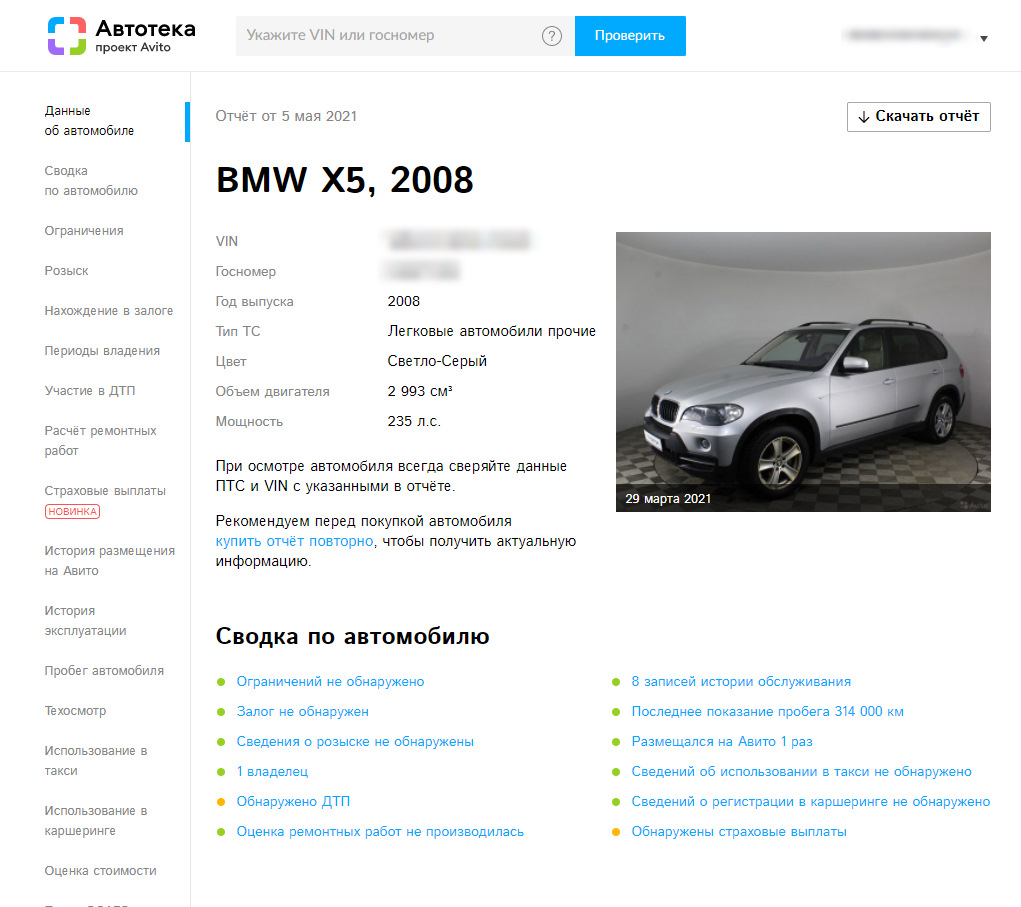The width and height of the screenshot is (1021, 907).
Task: Open the VIN help question-mark icon
Action: (x=552, y=36)
